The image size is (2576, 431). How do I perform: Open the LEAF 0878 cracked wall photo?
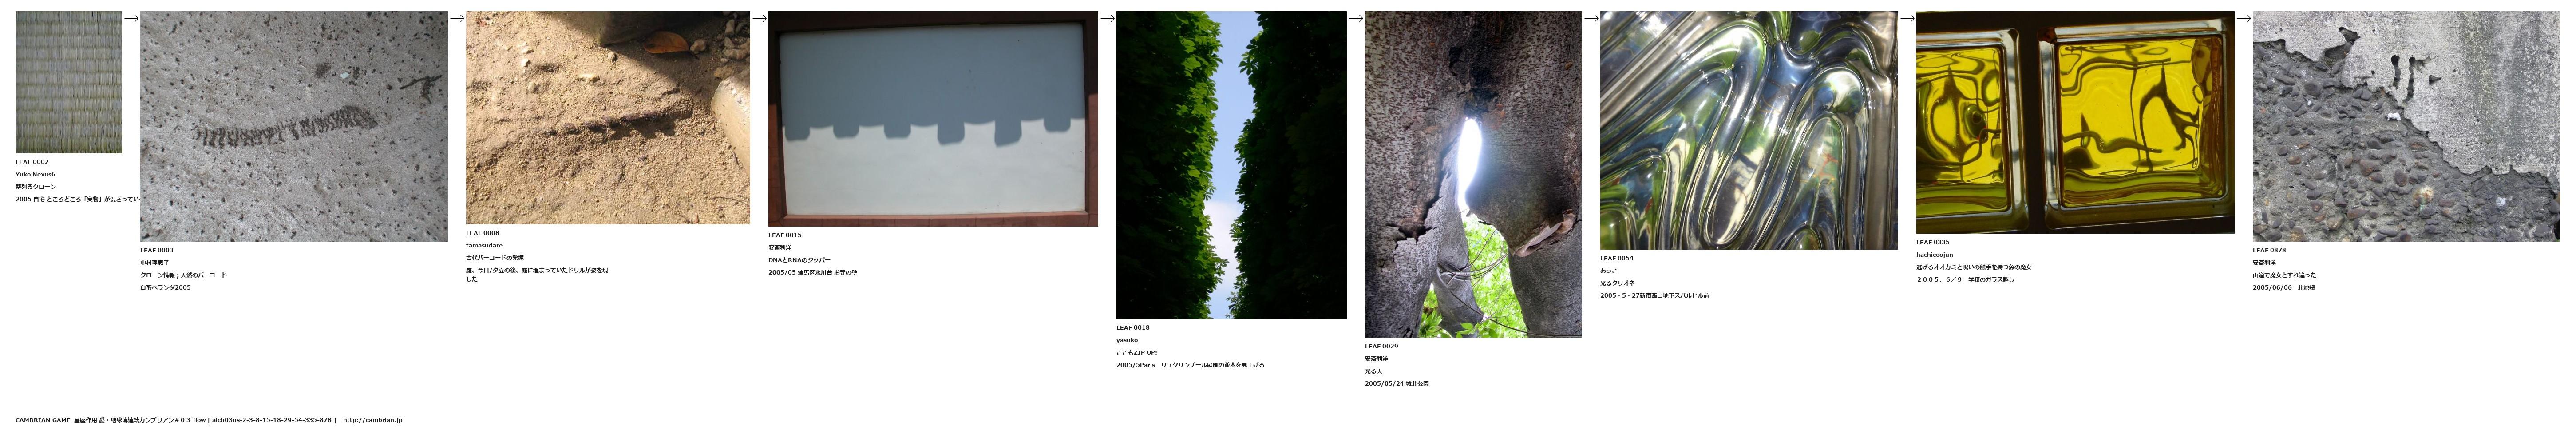(x=2406, y=126)
